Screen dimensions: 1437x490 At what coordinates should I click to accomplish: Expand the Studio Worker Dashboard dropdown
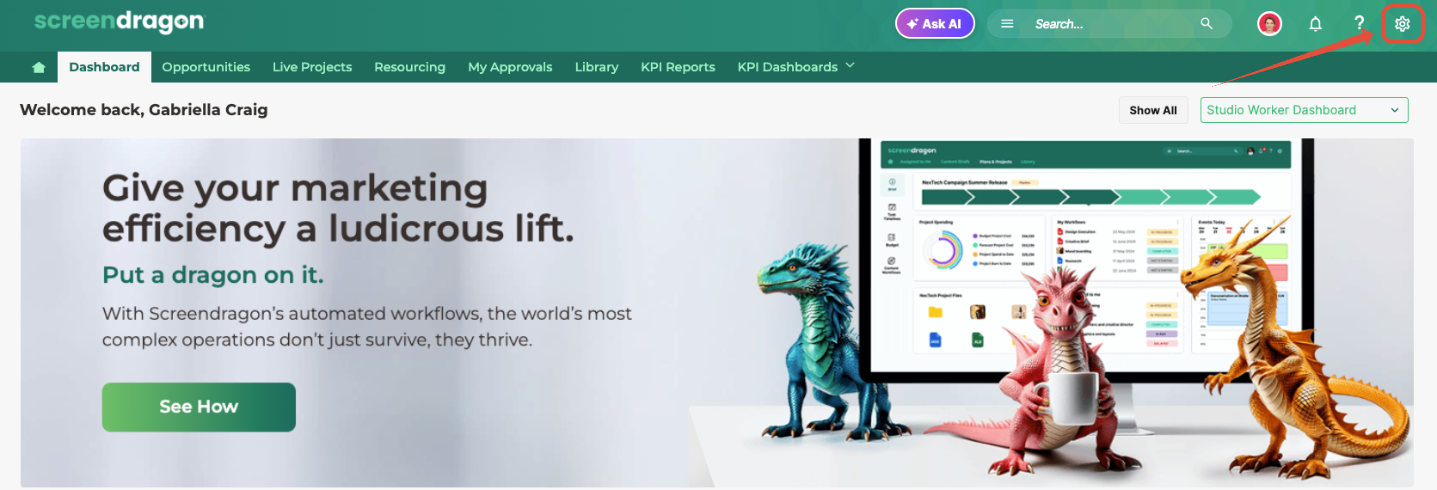tap(1303, 110)
